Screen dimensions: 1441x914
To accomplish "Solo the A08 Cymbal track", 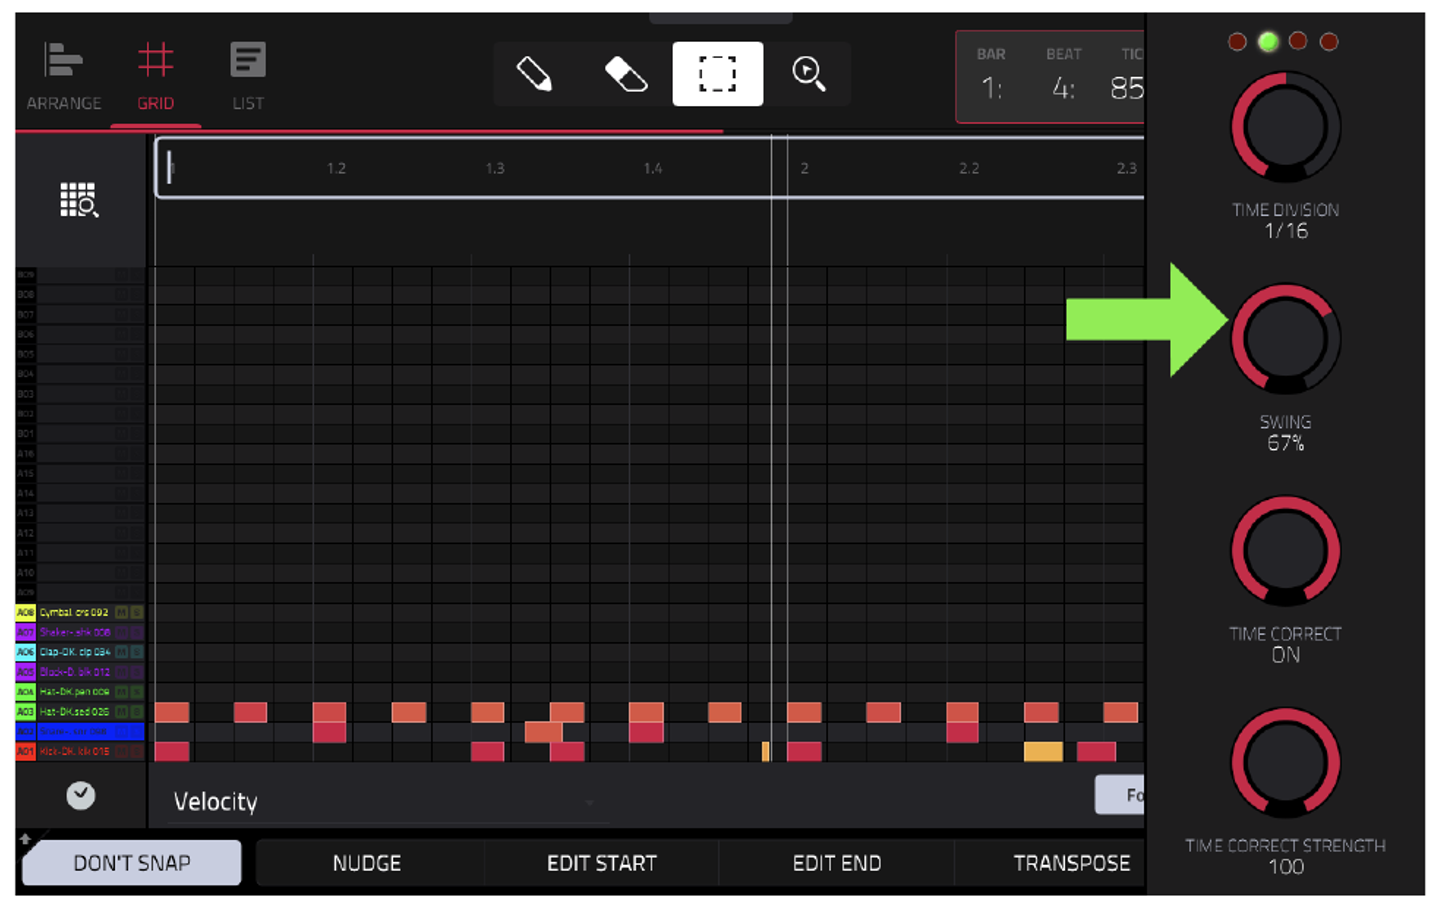I will click(137, 612).
